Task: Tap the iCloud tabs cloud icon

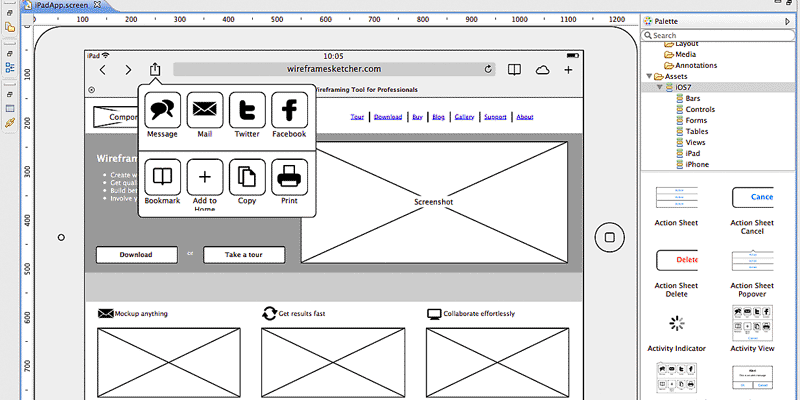Action: pos(542,70)
